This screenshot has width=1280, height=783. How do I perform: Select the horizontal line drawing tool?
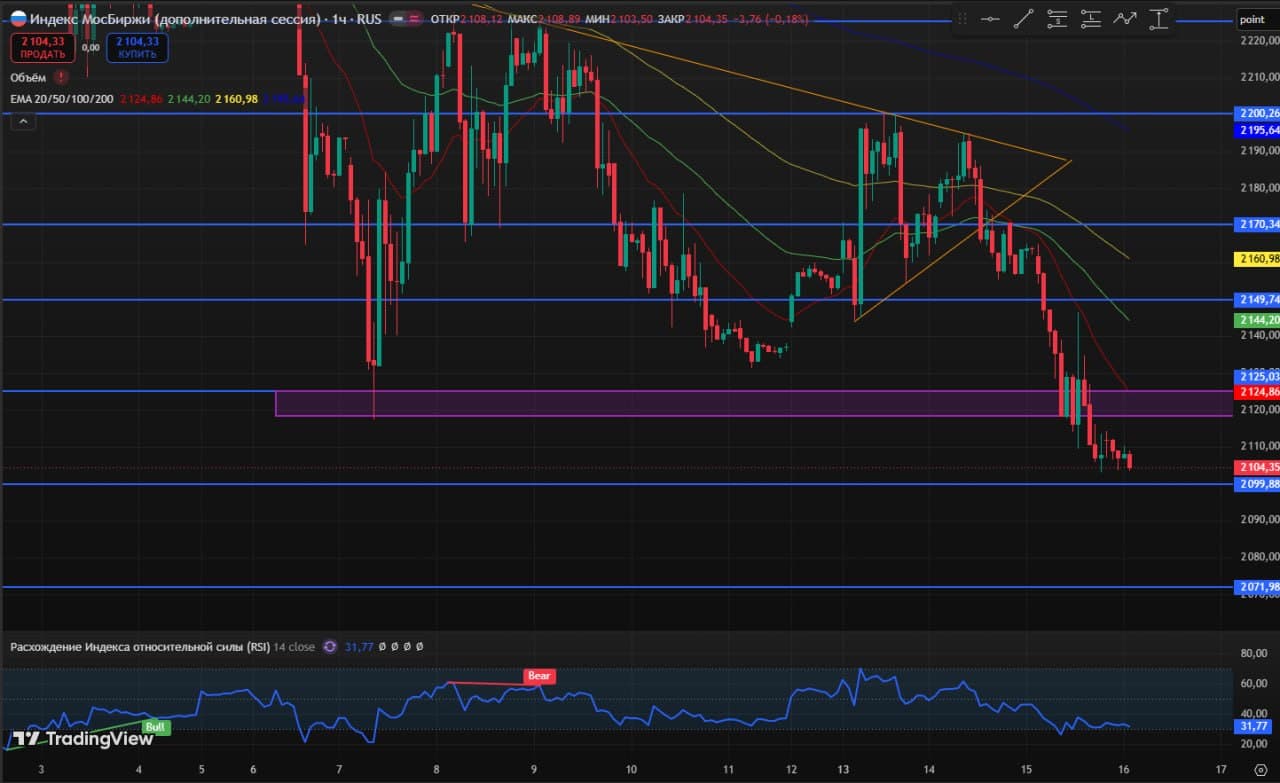(990, 19)
